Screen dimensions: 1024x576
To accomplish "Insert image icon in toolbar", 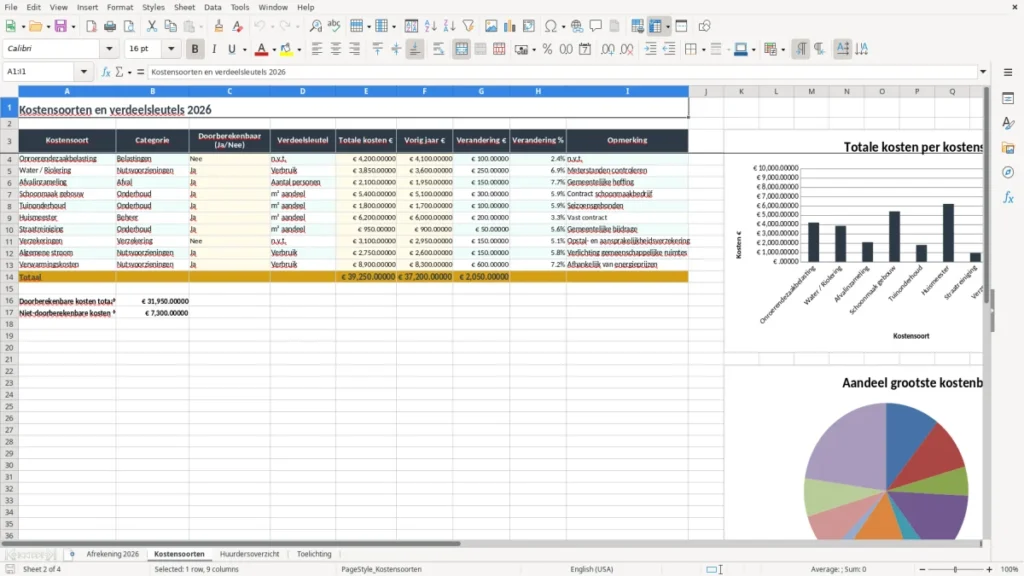I will click(491, 26).
